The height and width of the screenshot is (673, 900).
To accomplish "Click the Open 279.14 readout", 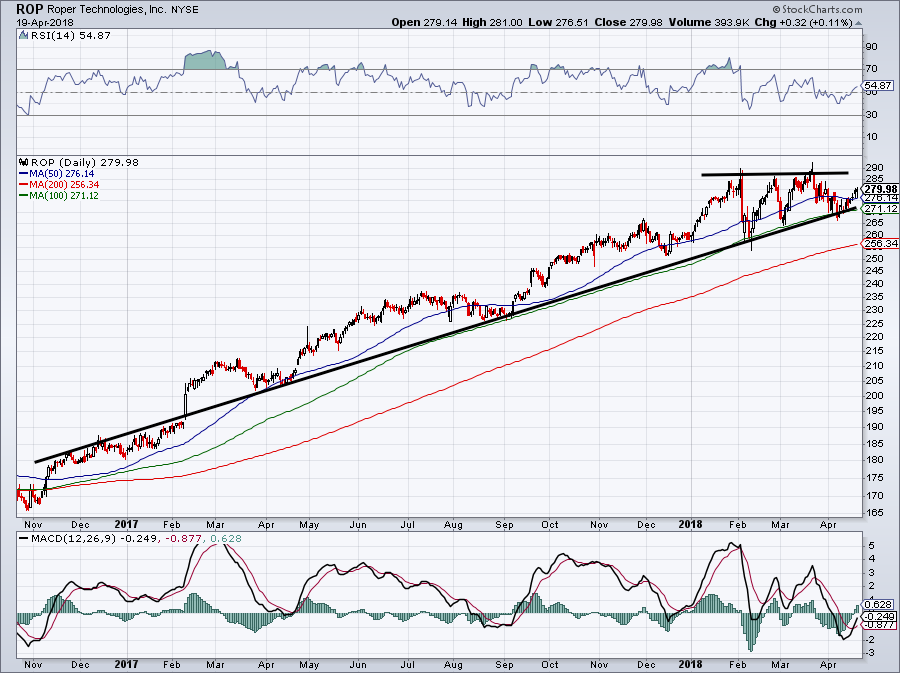I will [x=424, y=22].
